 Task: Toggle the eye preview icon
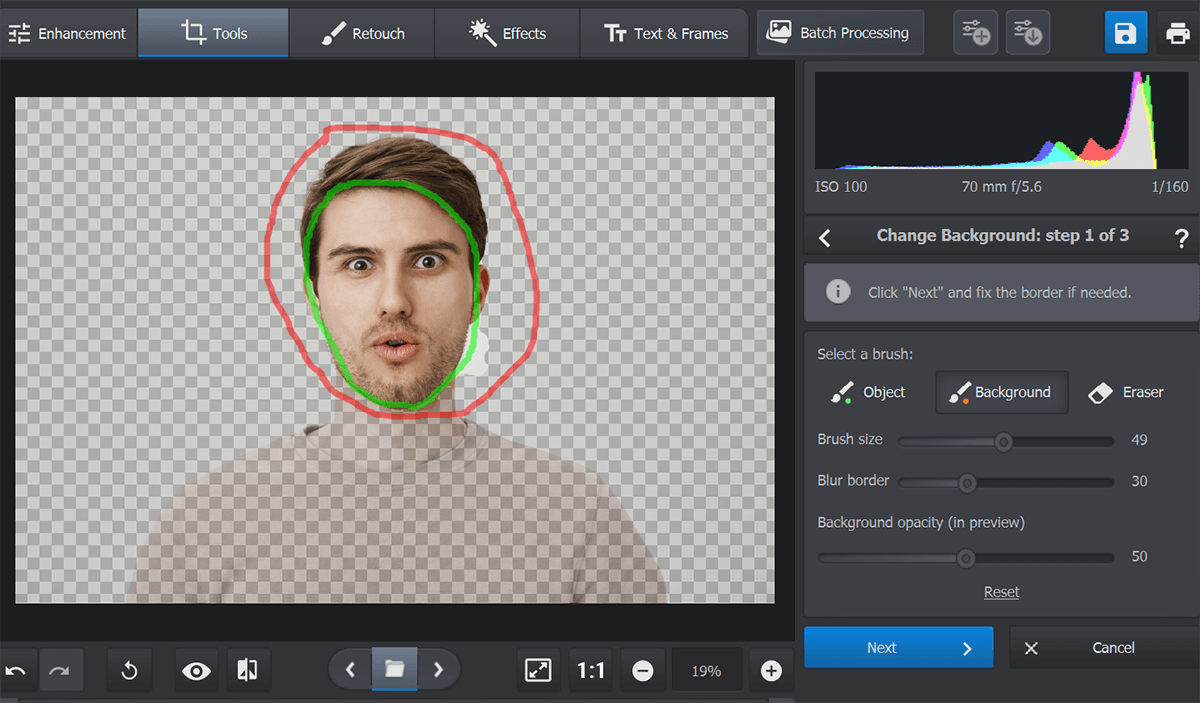tap(196, 671)
